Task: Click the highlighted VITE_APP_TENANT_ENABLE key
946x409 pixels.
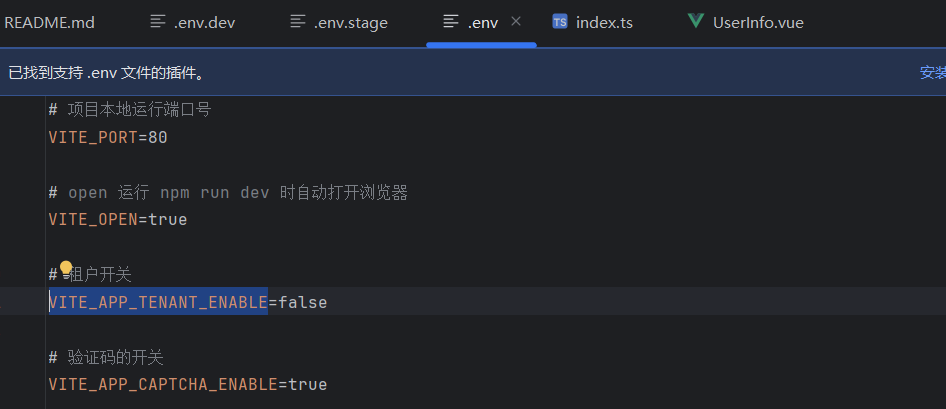Action: 158,301
